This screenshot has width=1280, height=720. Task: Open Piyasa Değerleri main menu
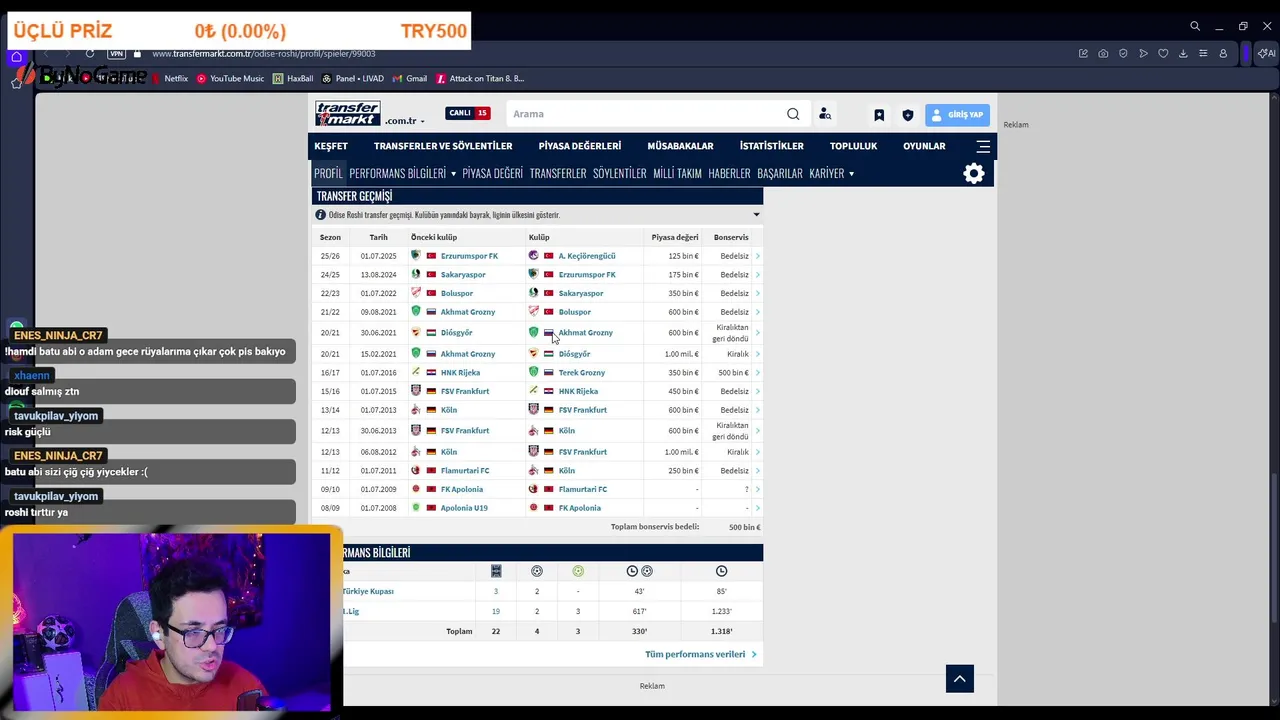(x=580, y=146)
